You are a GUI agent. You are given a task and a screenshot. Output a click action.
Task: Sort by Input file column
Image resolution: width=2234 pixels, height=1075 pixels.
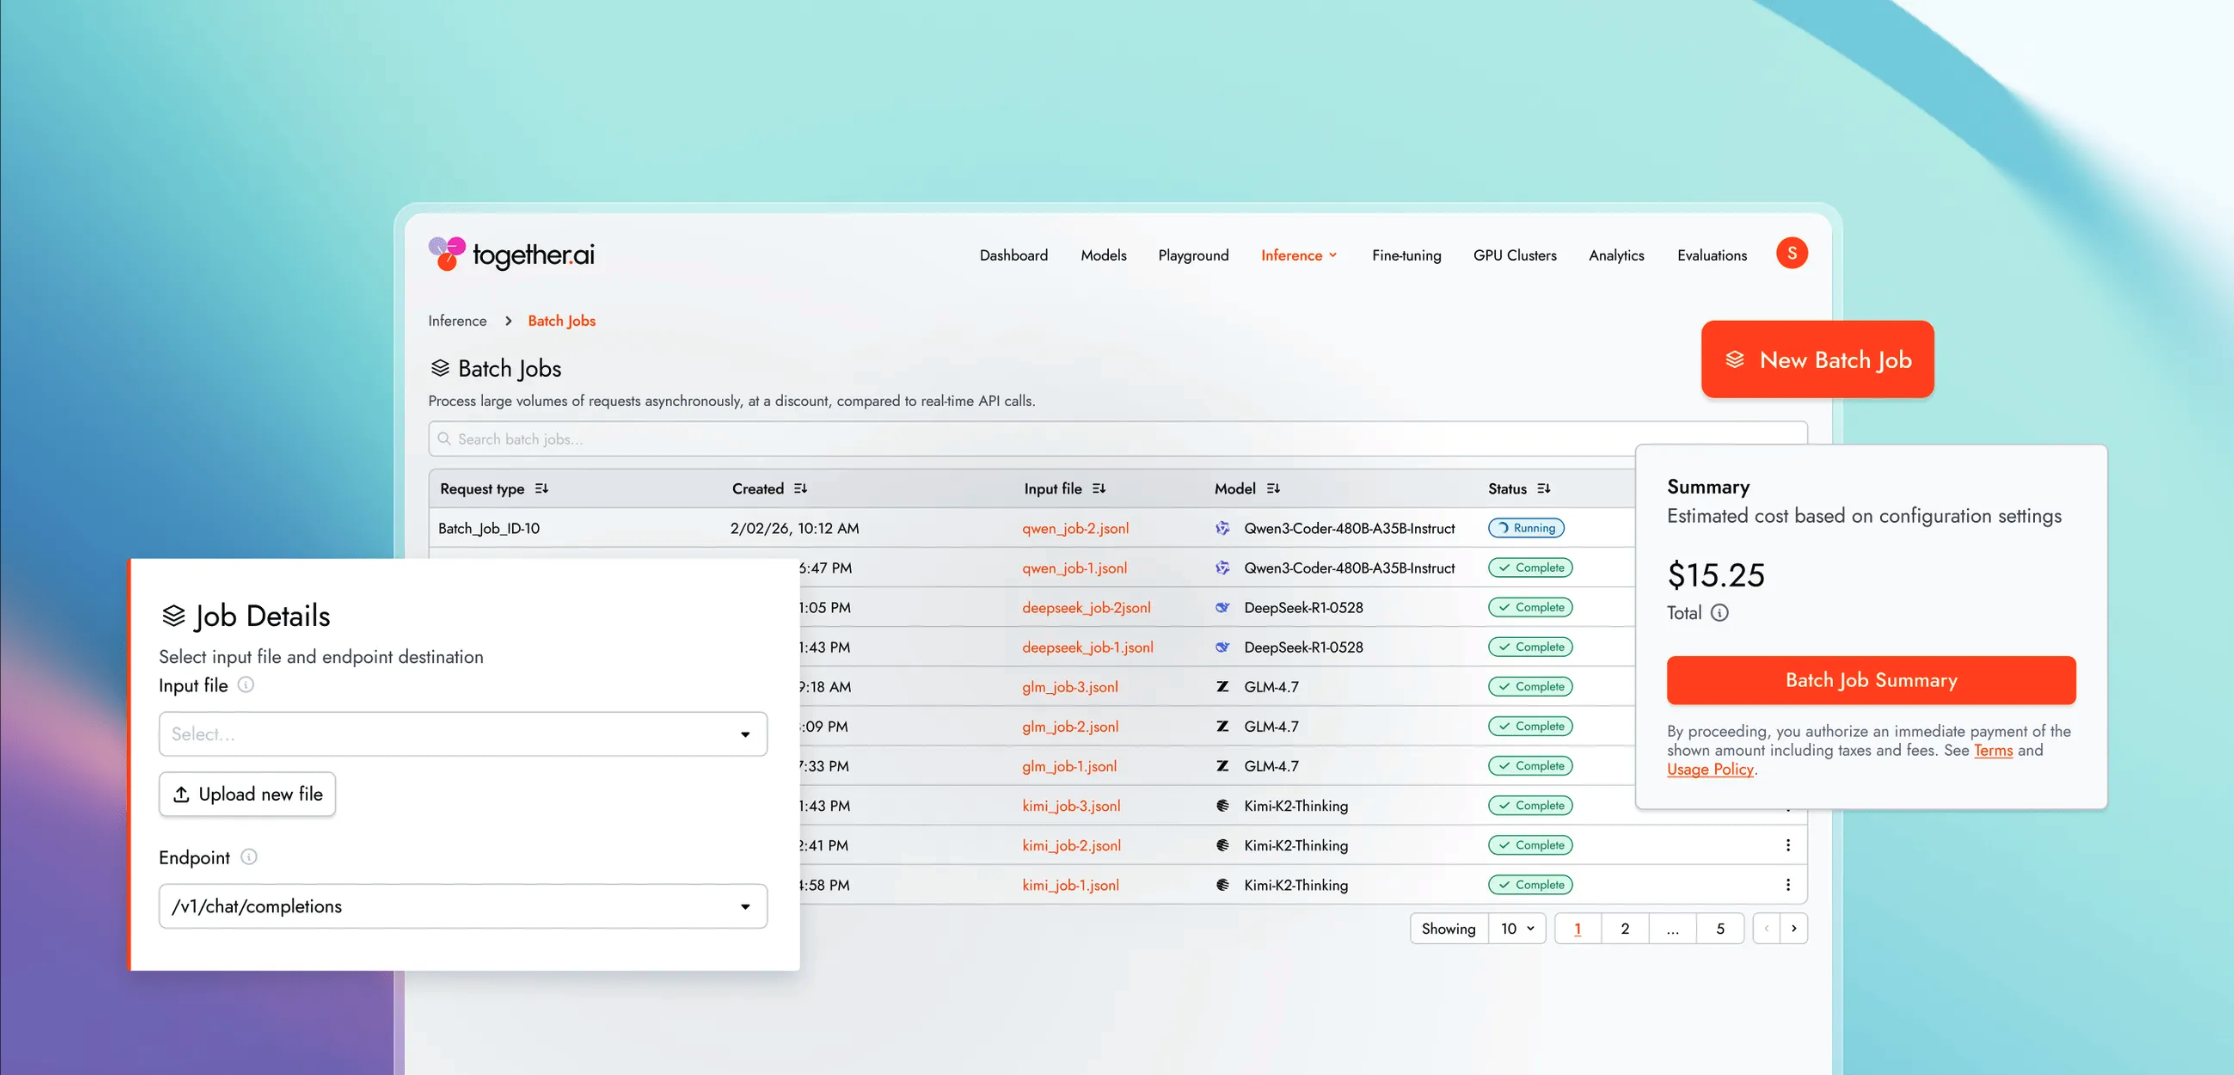[x=1099, y=489]
